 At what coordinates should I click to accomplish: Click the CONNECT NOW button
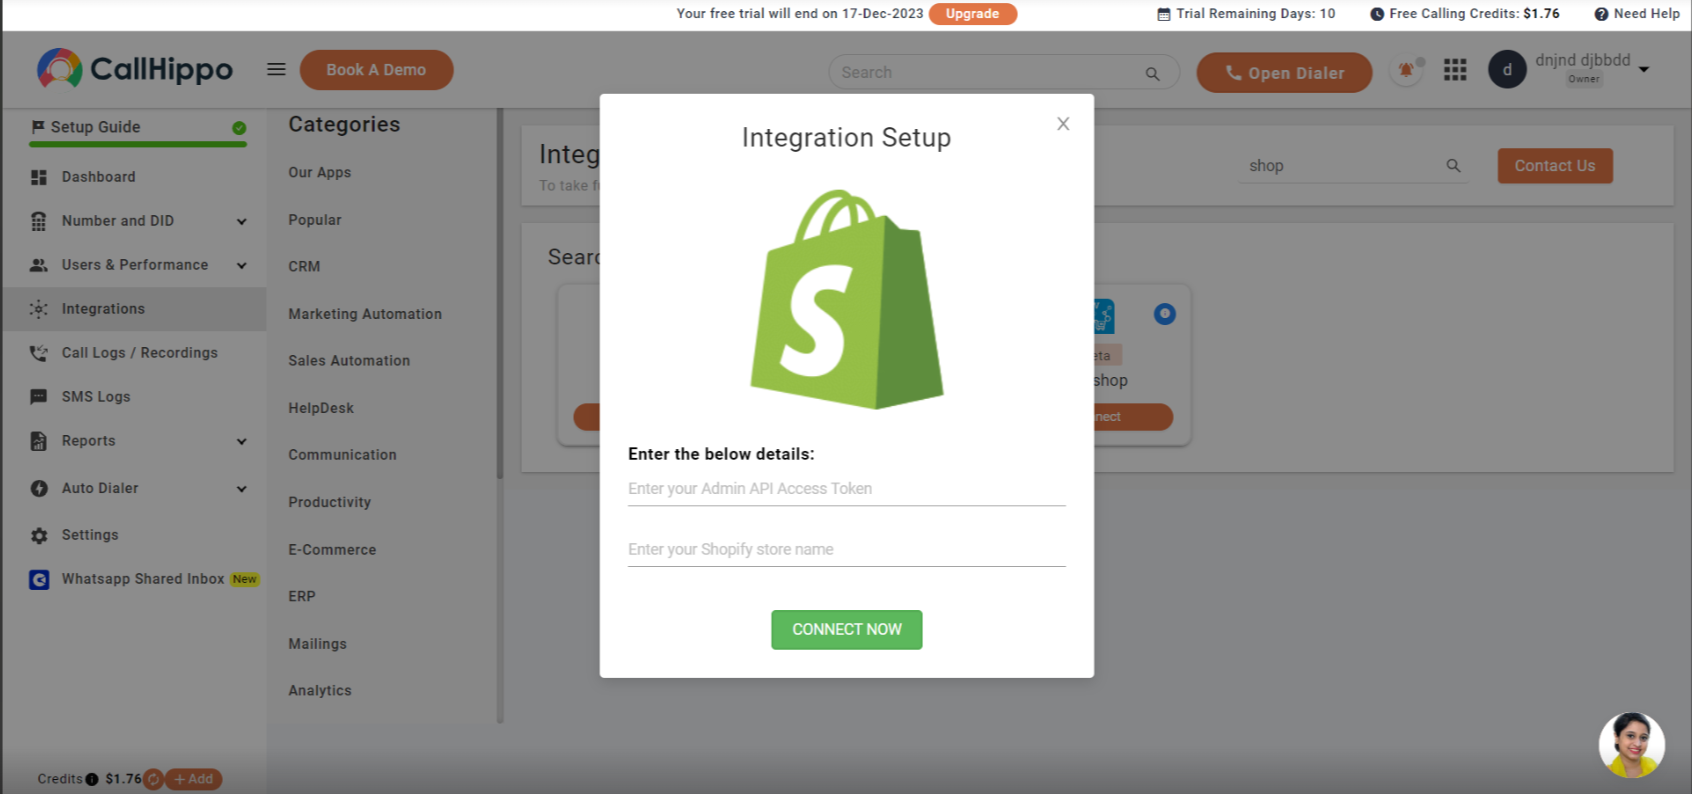pyautogui.click(x=846, y=630)
